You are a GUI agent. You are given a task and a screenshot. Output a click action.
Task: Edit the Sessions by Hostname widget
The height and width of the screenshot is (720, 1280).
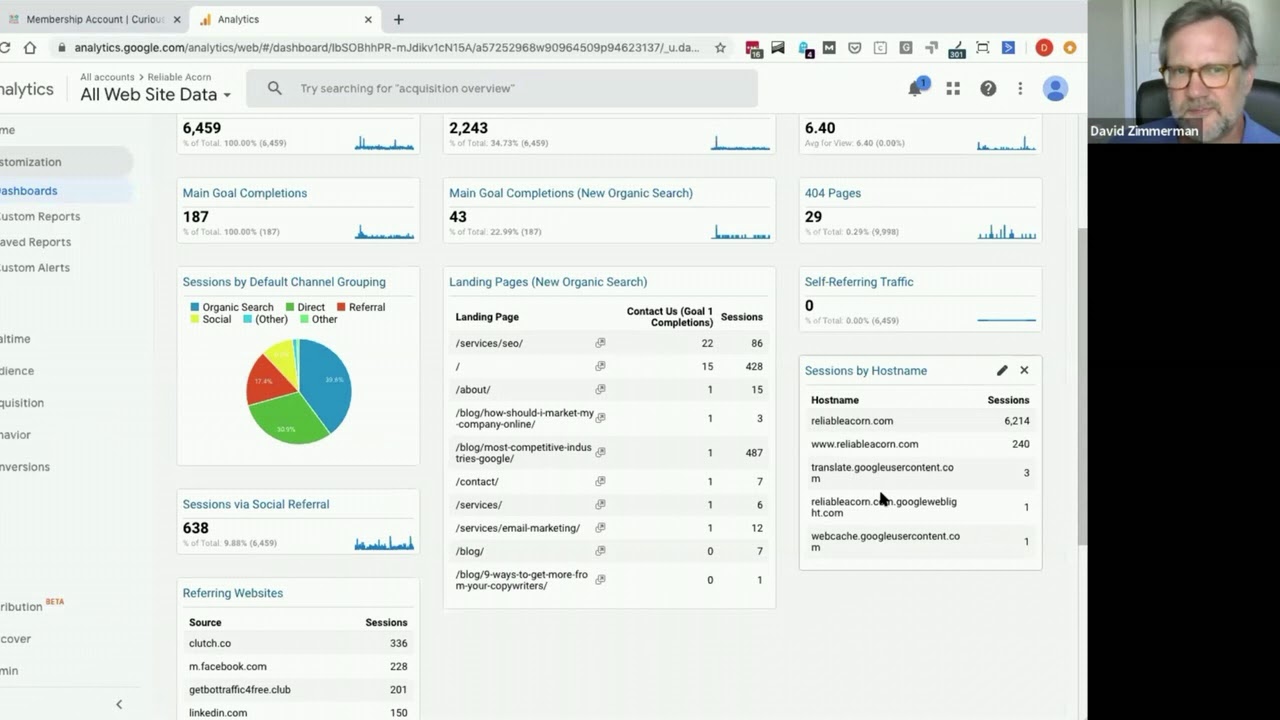(x=1002, y=370)
